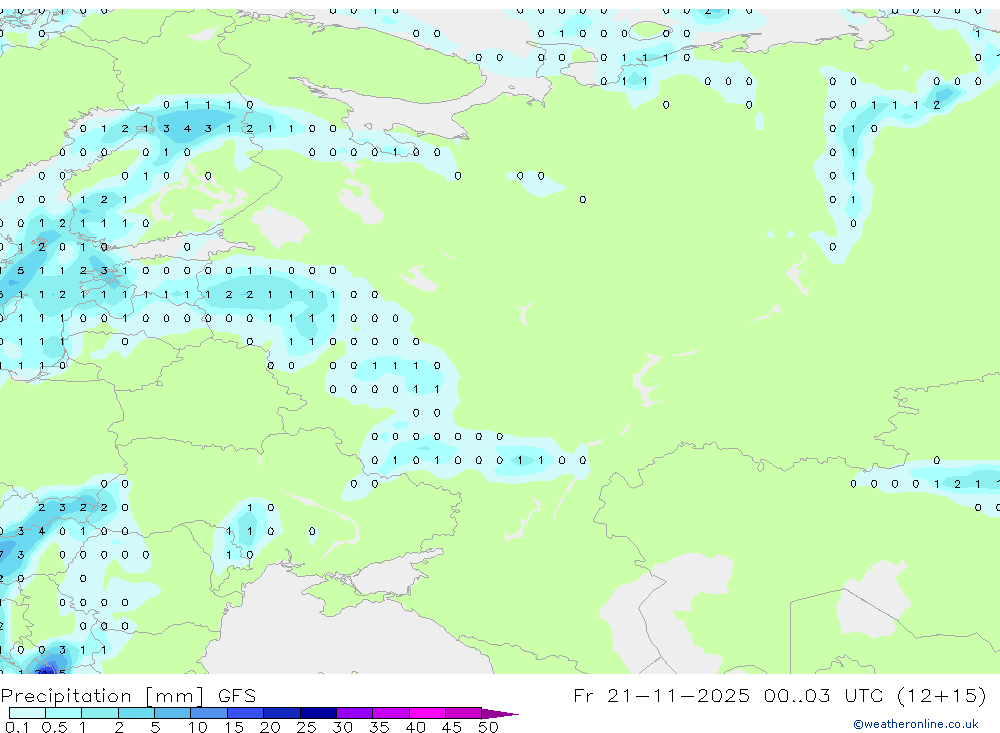Viewport: 1000px width, 733px height.
Task: Click the 'Precipitation [mm]' title text
Action: tap(103, 696)
